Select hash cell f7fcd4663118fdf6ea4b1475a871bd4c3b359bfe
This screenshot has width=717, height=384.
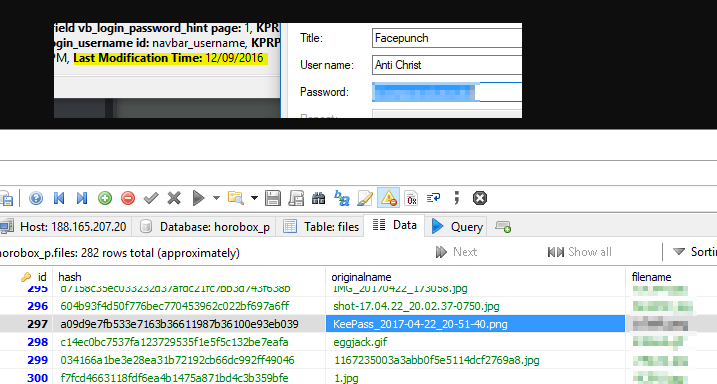pyautogui.click(x=189, y=378)
